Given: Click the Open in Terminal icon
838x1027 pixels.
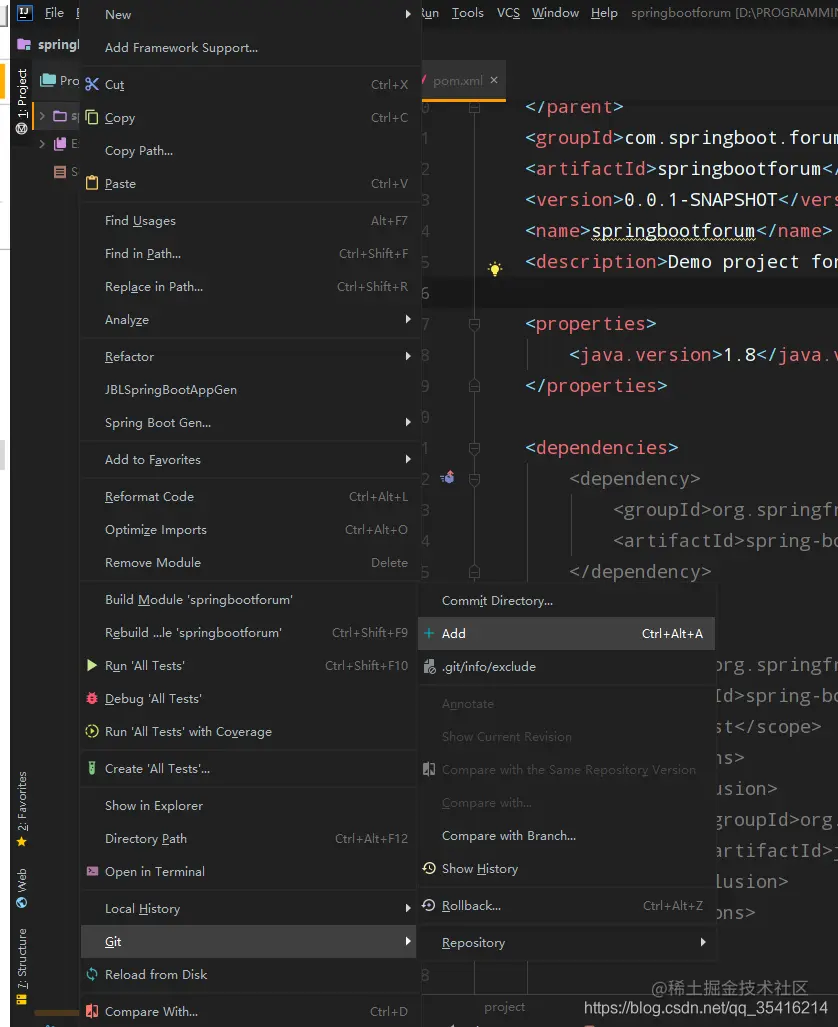Looking at the screenshot, I should [x=92, y=871].
